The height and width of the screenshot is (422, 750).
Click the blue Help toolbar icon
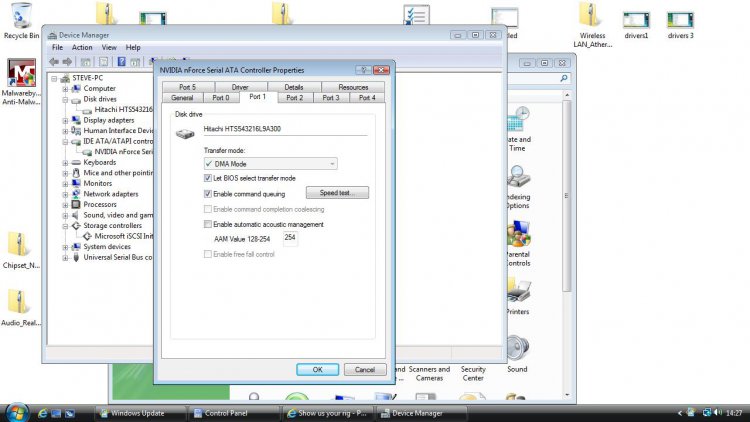tap(121, 62)
